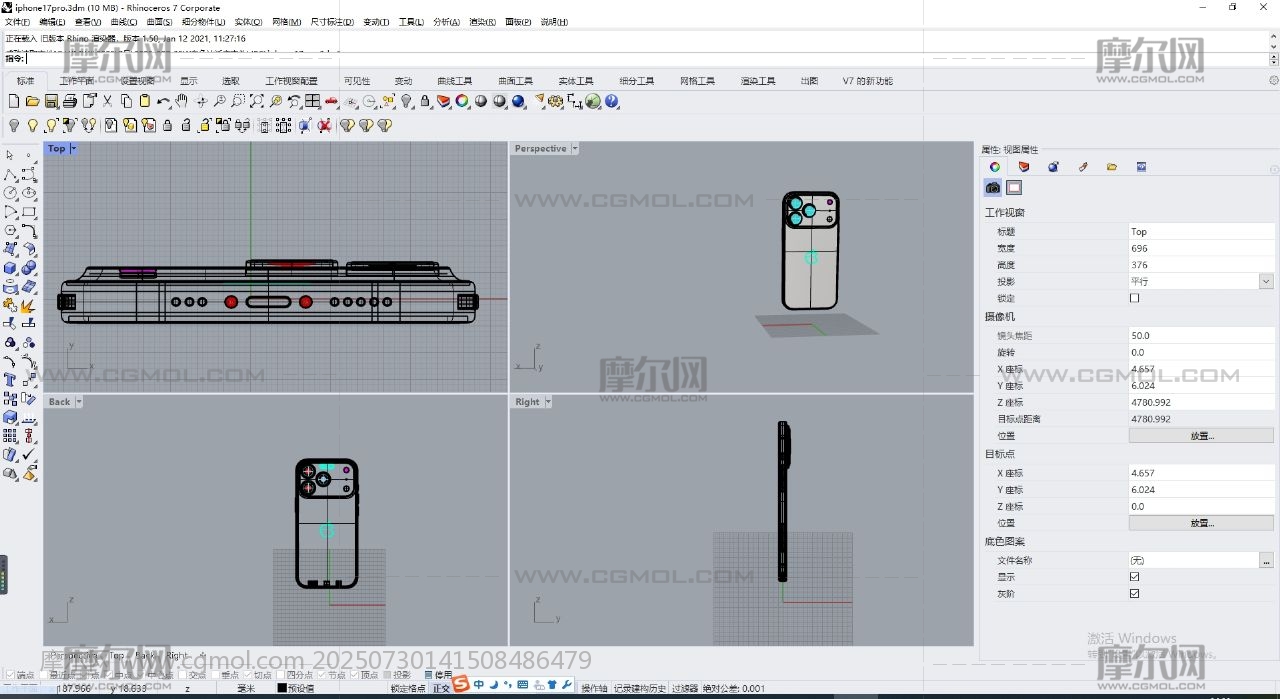Click the Paste clipboard icon
Image resolution: width=1280 pixels, height=699 pixels.
(x=145, y=101)
